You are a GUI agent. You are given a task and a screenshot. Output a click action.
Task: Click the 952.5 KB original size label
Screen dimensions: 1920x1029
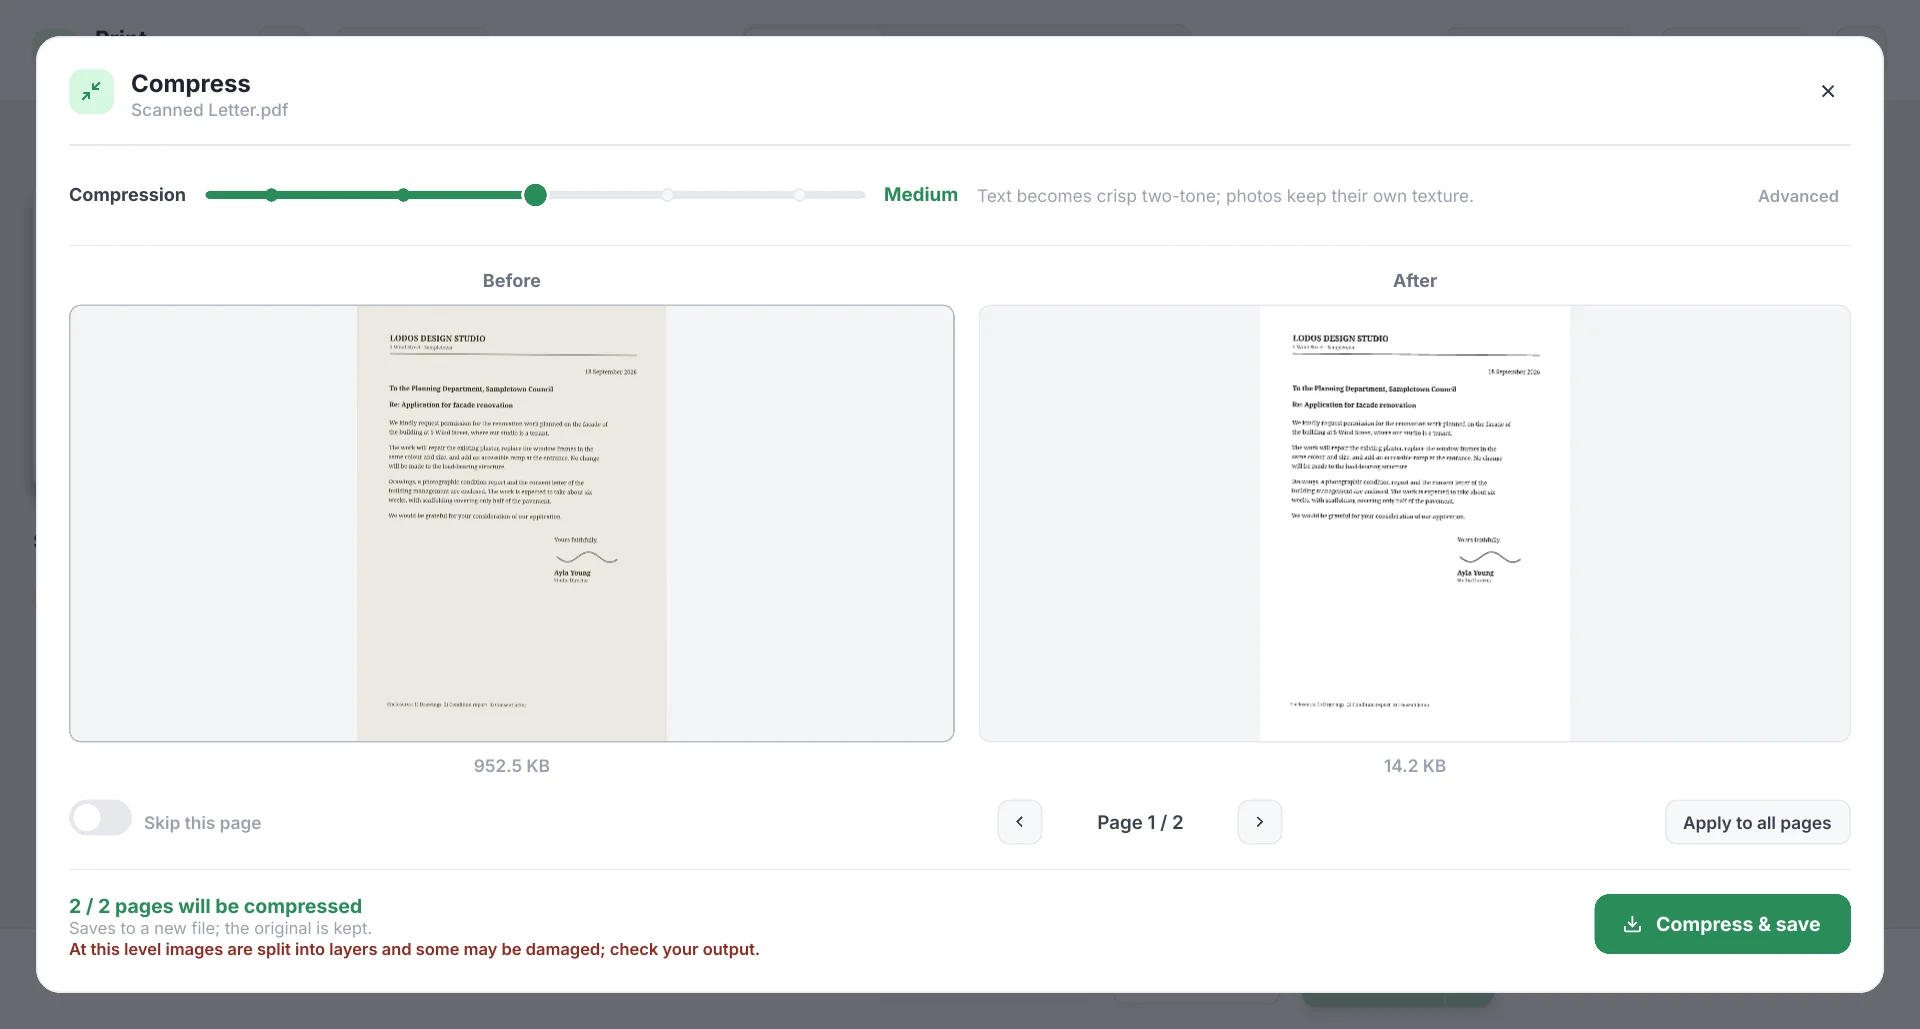[x=511, y=766]
